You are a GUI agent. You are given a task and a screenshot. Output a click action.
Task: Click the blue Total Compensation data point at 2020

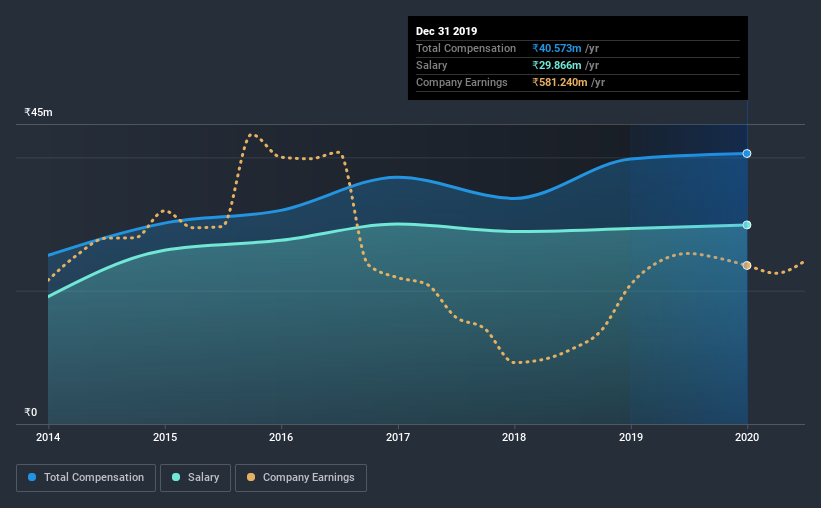click(747, 153)
